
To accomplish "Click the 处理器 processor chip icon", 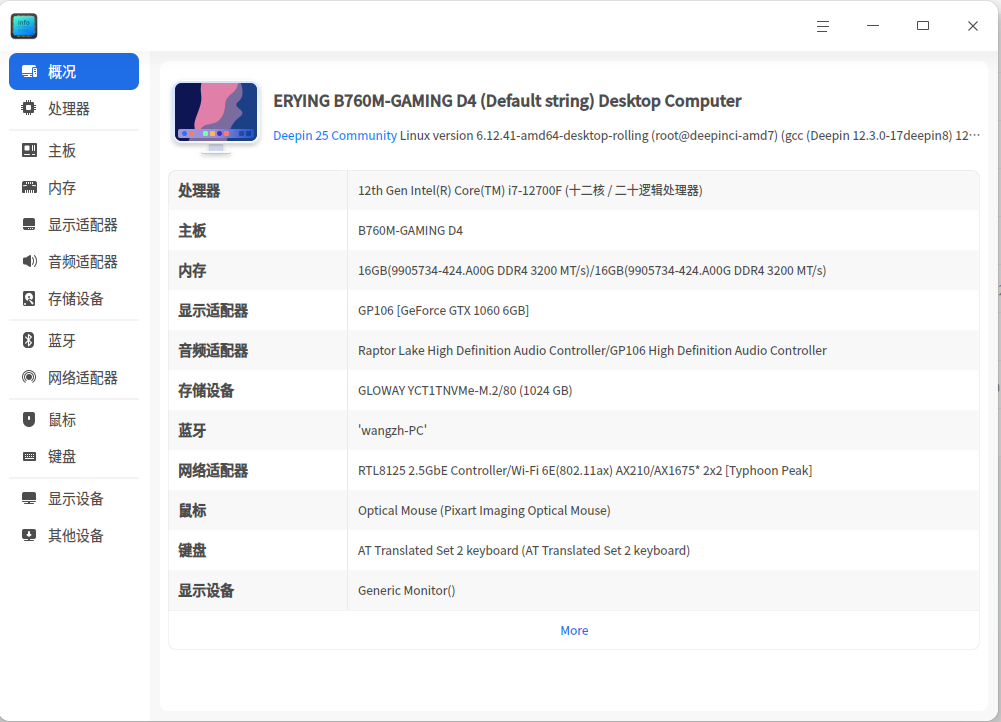I will (x=29, y=109).
